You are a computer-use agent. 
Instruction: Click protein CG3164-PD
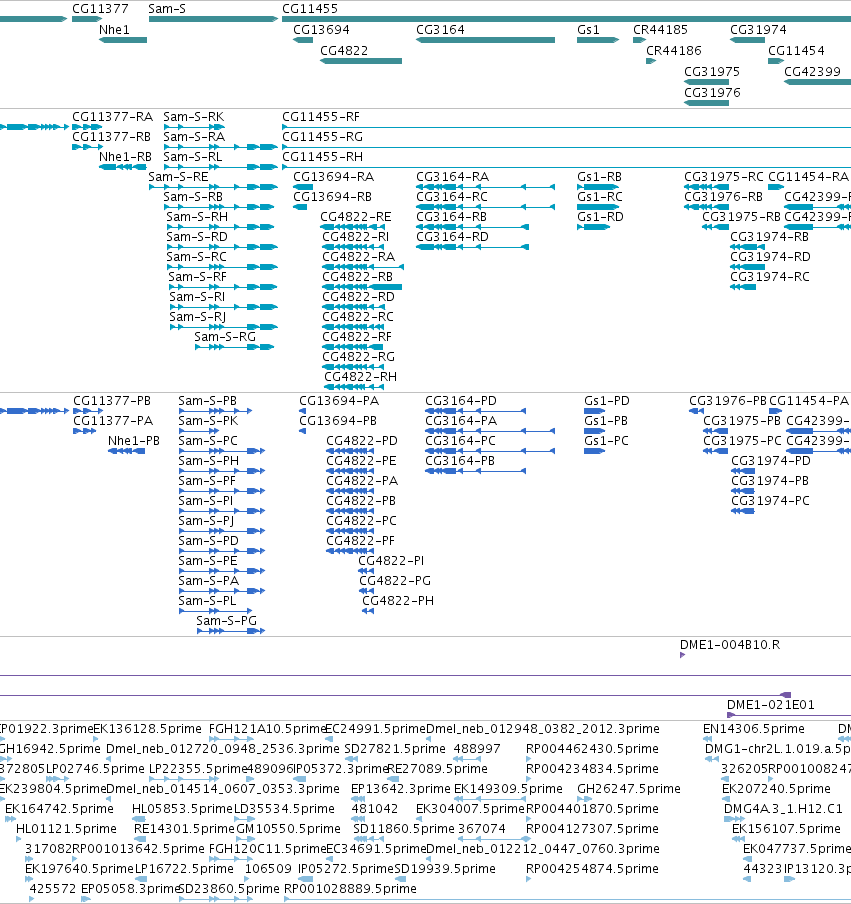(x=461, y=401)
